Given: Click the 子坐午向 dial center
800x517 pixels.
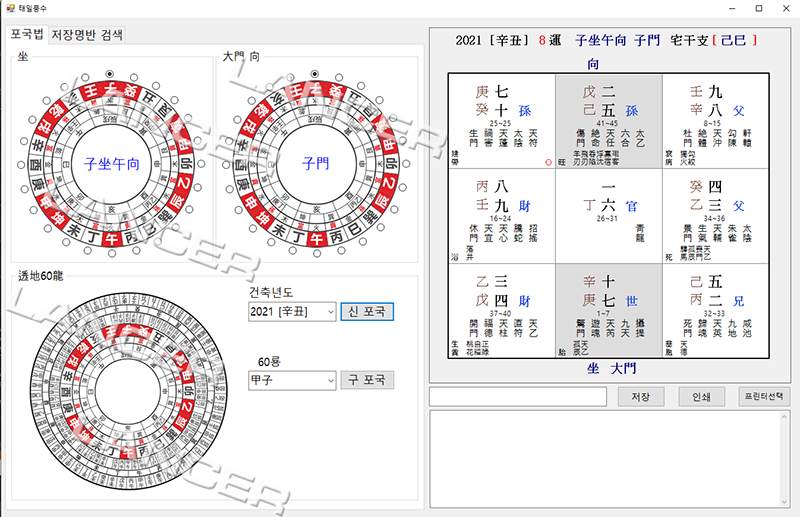Looking at the screenshot, I should point(112,164).
